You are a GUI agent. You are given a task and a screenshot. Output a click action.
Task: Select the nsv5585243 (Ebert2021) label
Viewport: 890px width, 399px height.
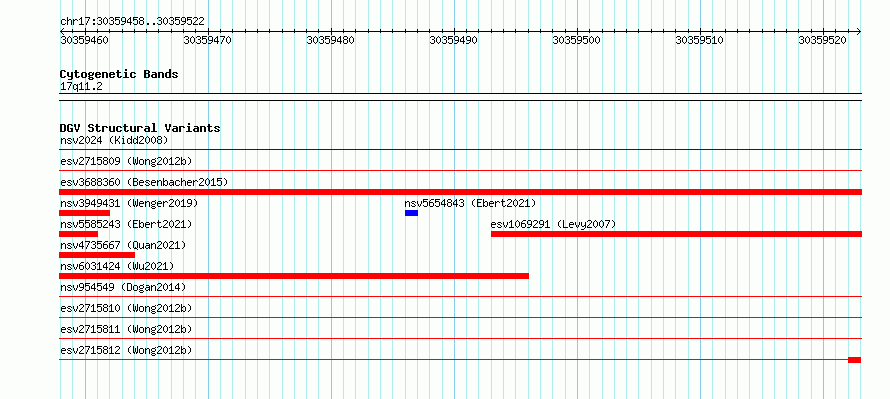tap(126, 224)
